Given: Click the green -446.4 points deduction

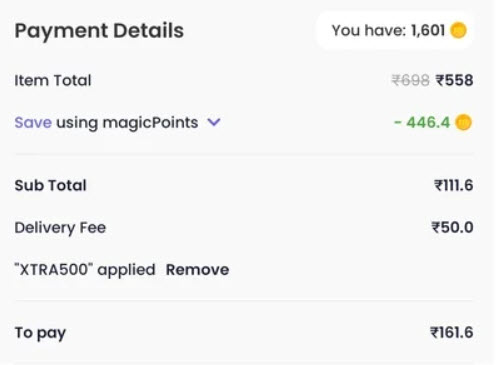Looking at the screenshot, I should 422,122.
